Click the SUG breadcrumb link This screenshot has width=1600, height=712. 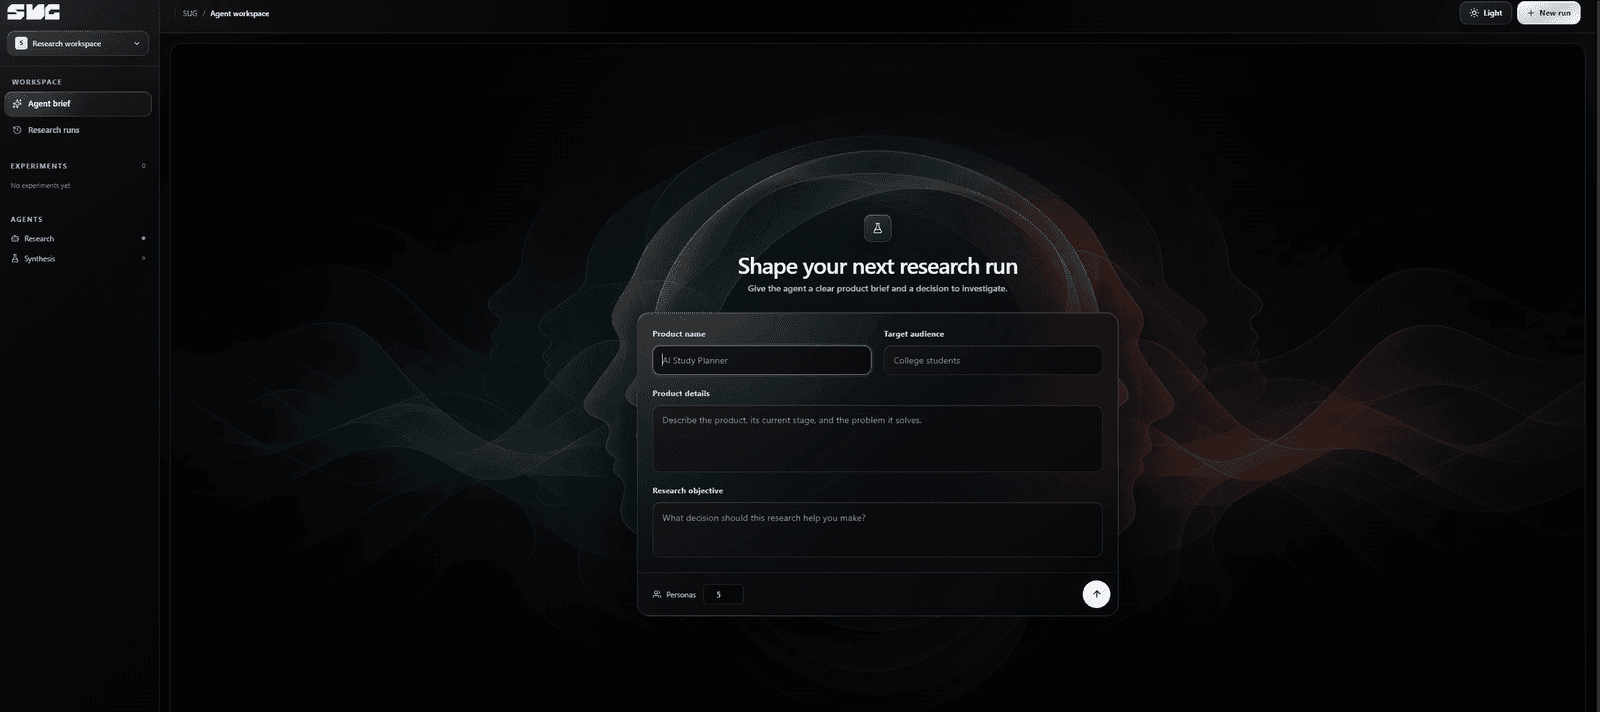tap(190, 14)
